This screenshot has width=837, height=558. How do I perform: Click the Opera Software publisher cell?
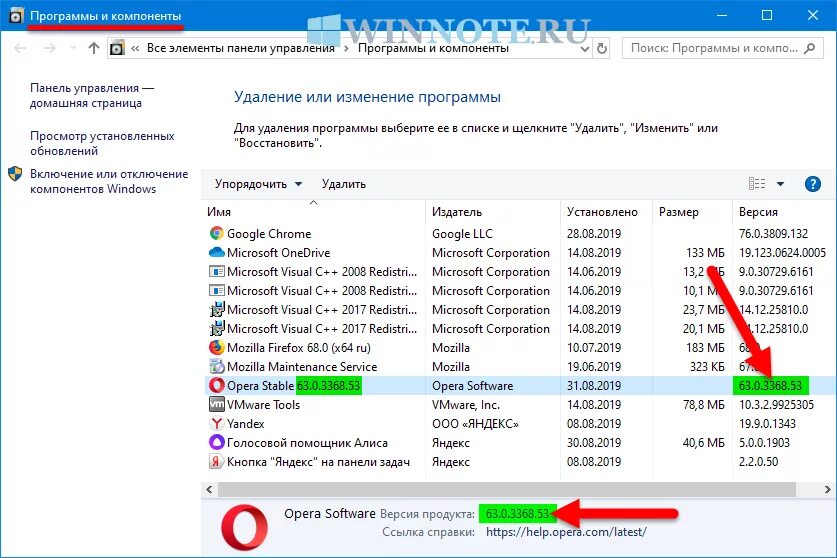click(x=472, y=386)
